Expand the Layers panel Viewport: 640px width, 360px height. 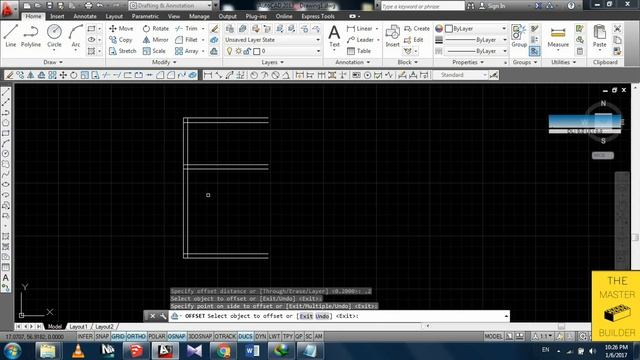273,62
